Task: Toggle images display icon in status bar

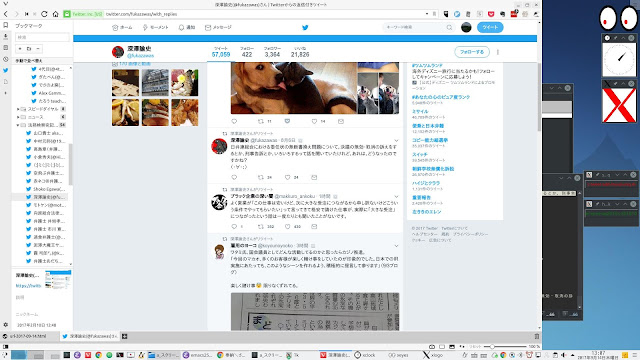Action: tap(452, 347)
